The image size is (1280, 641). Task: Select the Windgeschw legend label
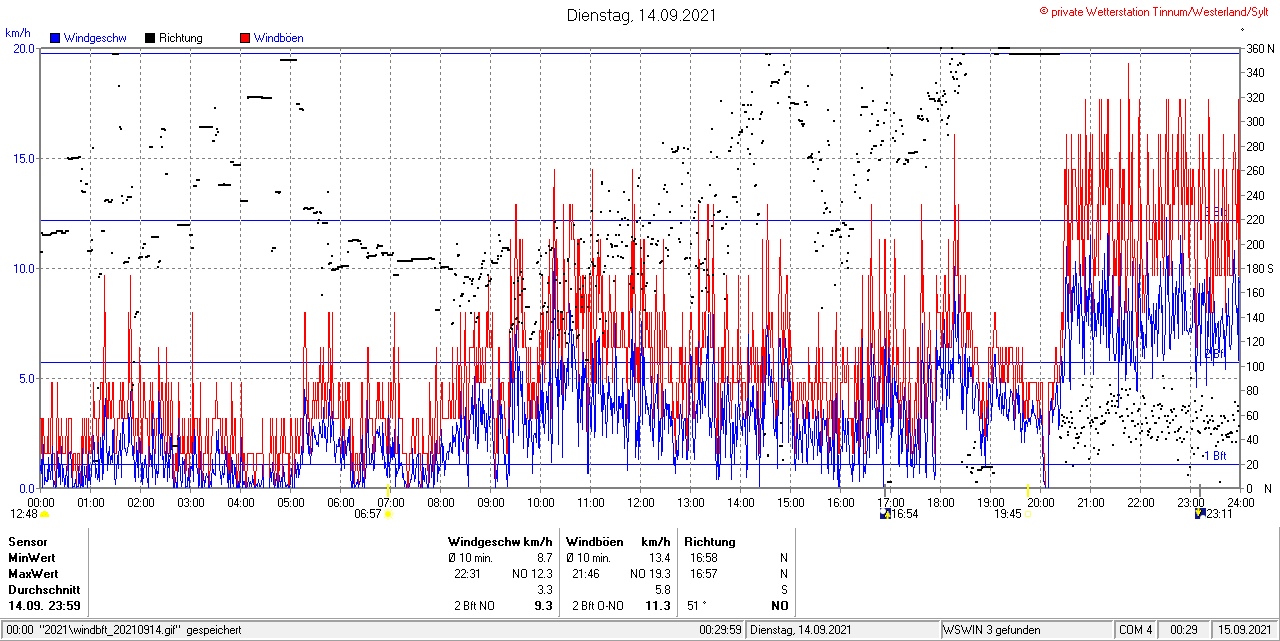click(x=95, y=38)
